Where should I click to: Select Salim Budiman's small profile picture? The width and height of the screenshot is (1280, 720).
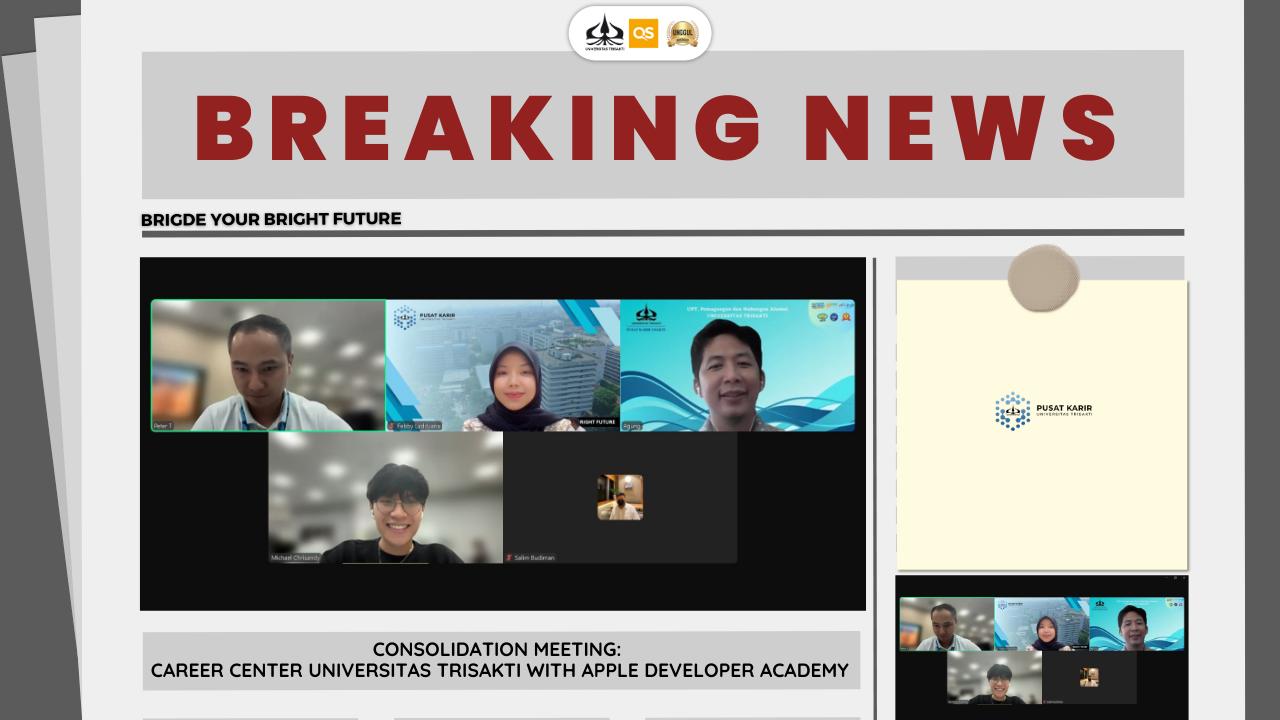620,497
